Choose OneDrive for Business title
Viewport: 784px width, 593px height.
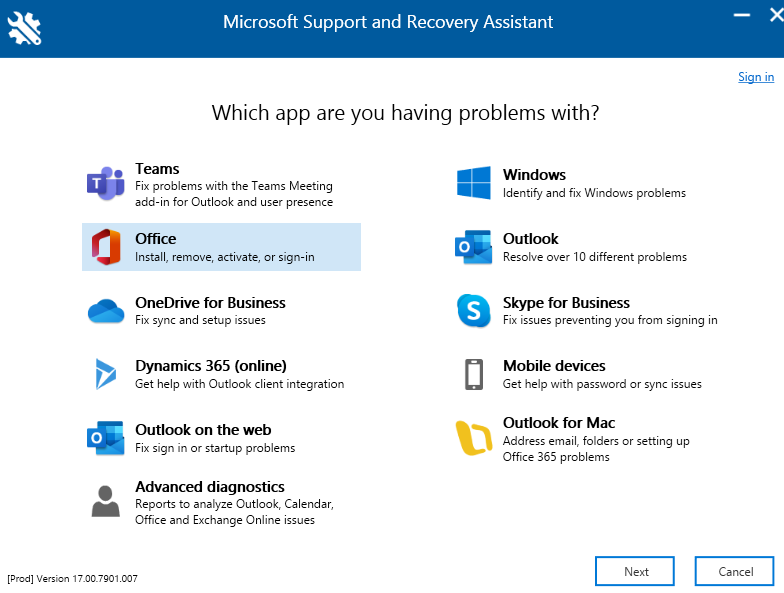tap(210, 303)
